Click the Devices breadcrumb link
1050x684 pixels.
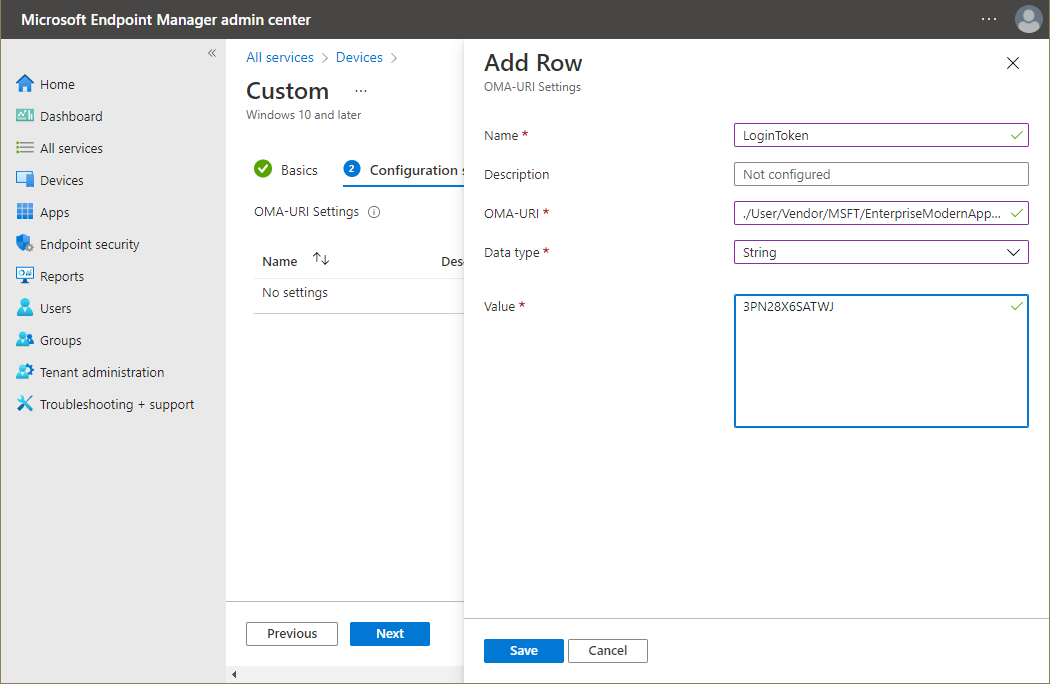359,58
